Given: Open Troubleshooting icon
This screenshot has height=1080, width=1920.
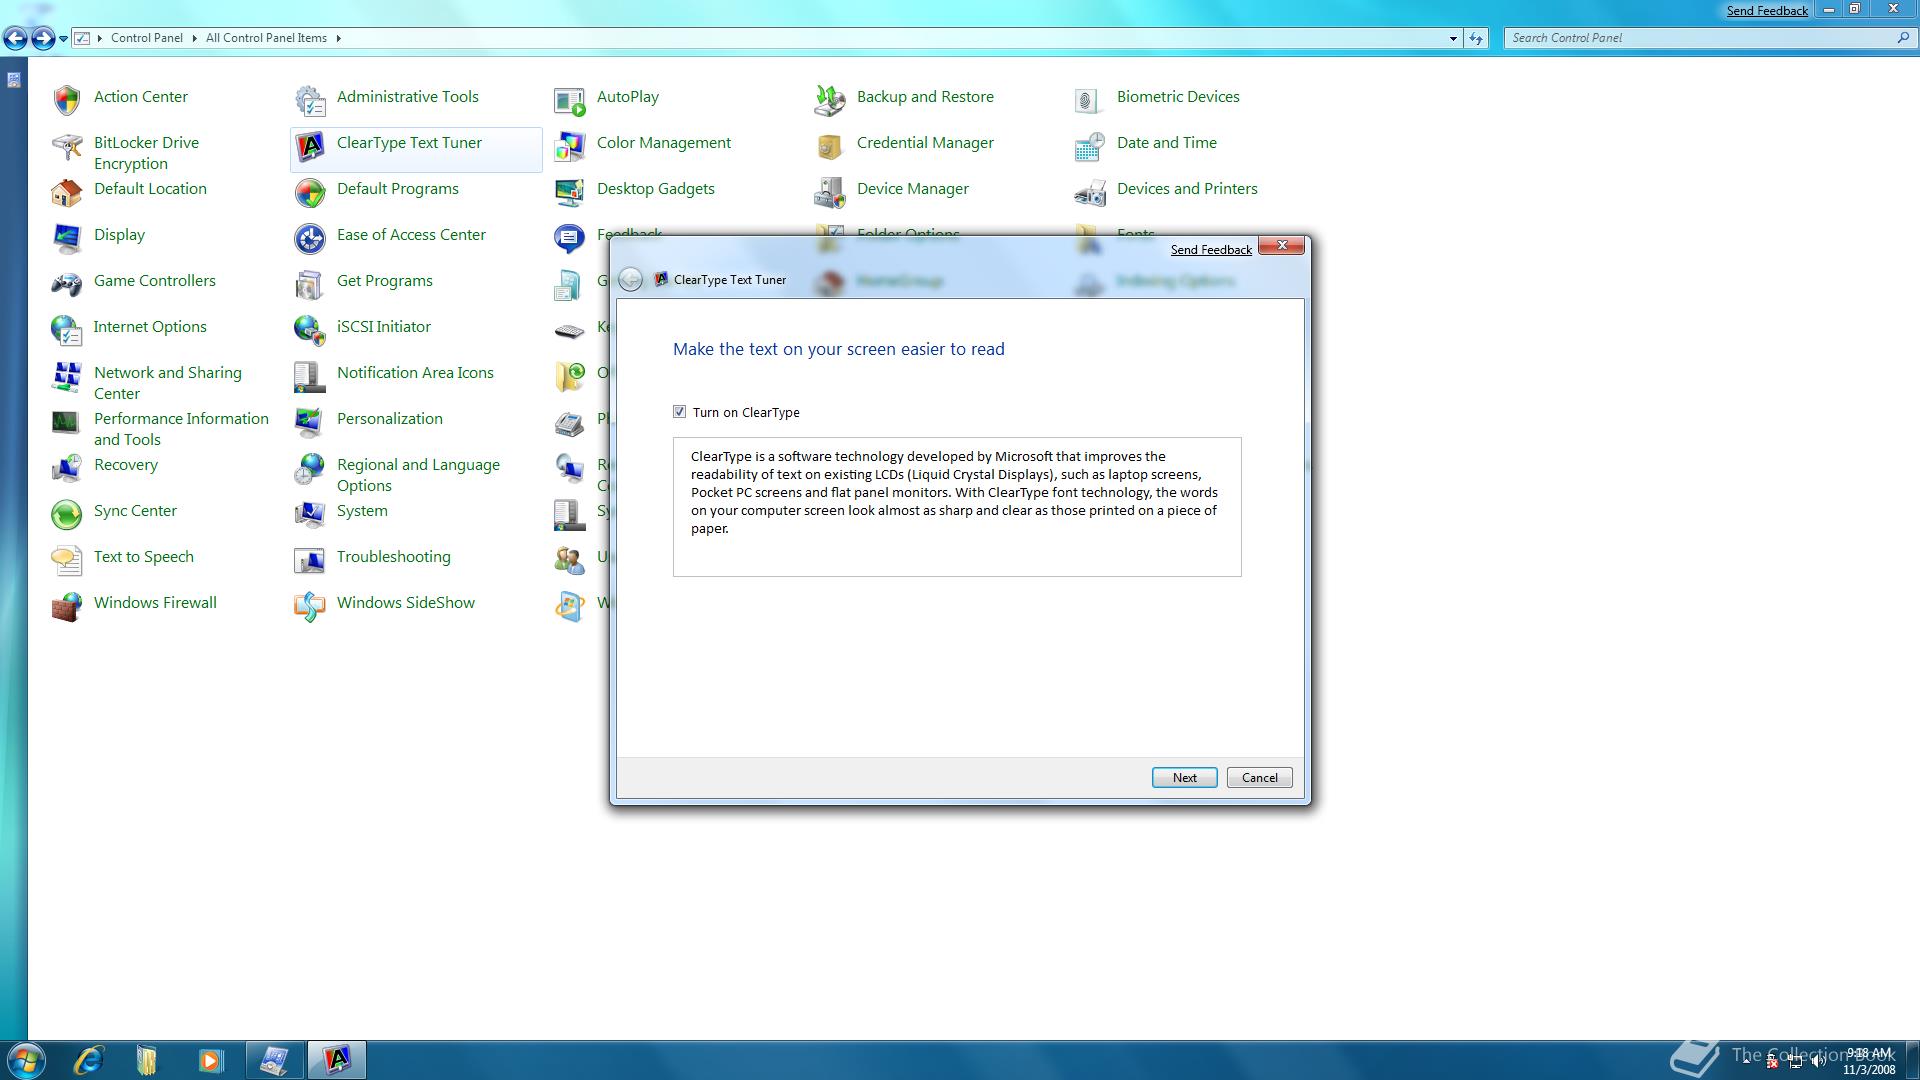Looking at the screenshot, I should 309,559.
